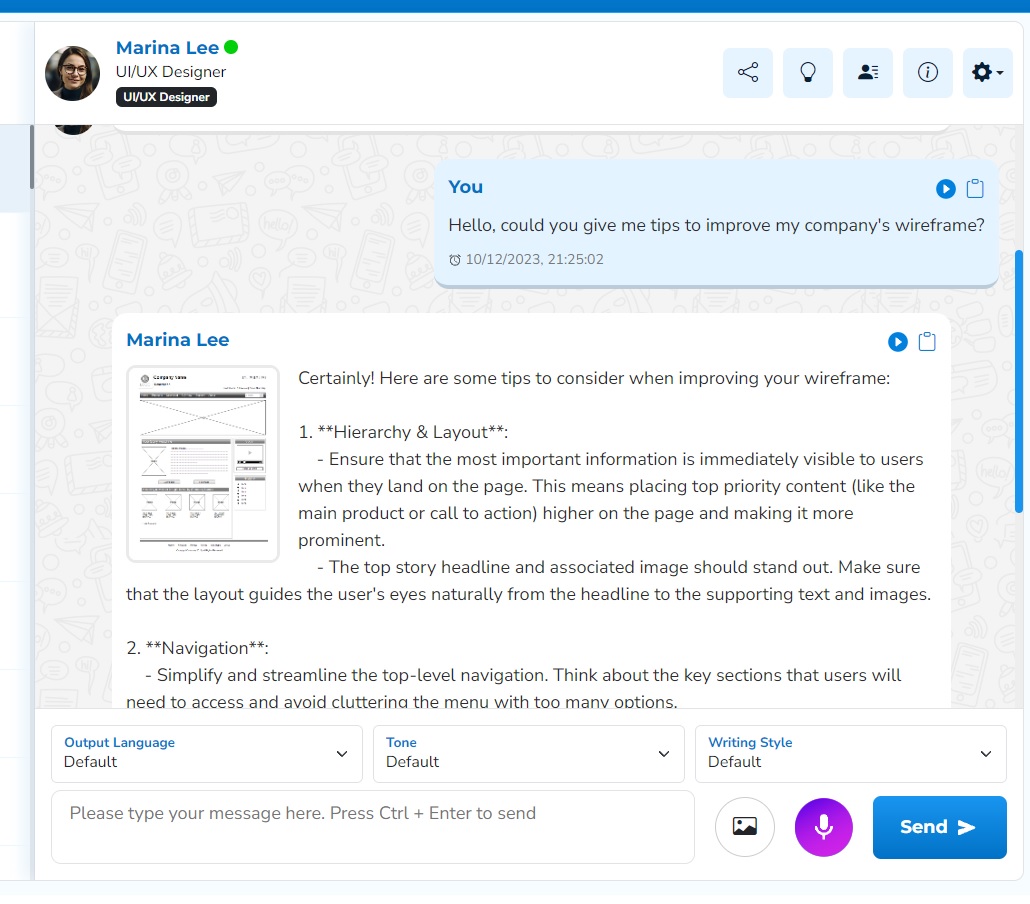Expand the Writing Style dropdown
The height and width of the screenshot is (904, 1030).
point(850,753)
